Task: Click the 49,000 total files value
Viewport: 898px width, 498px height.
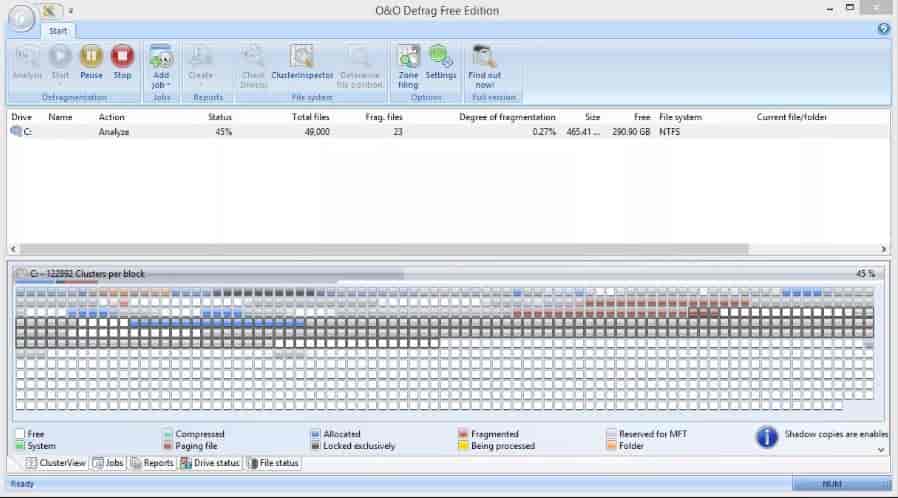Action: [317, 132]
